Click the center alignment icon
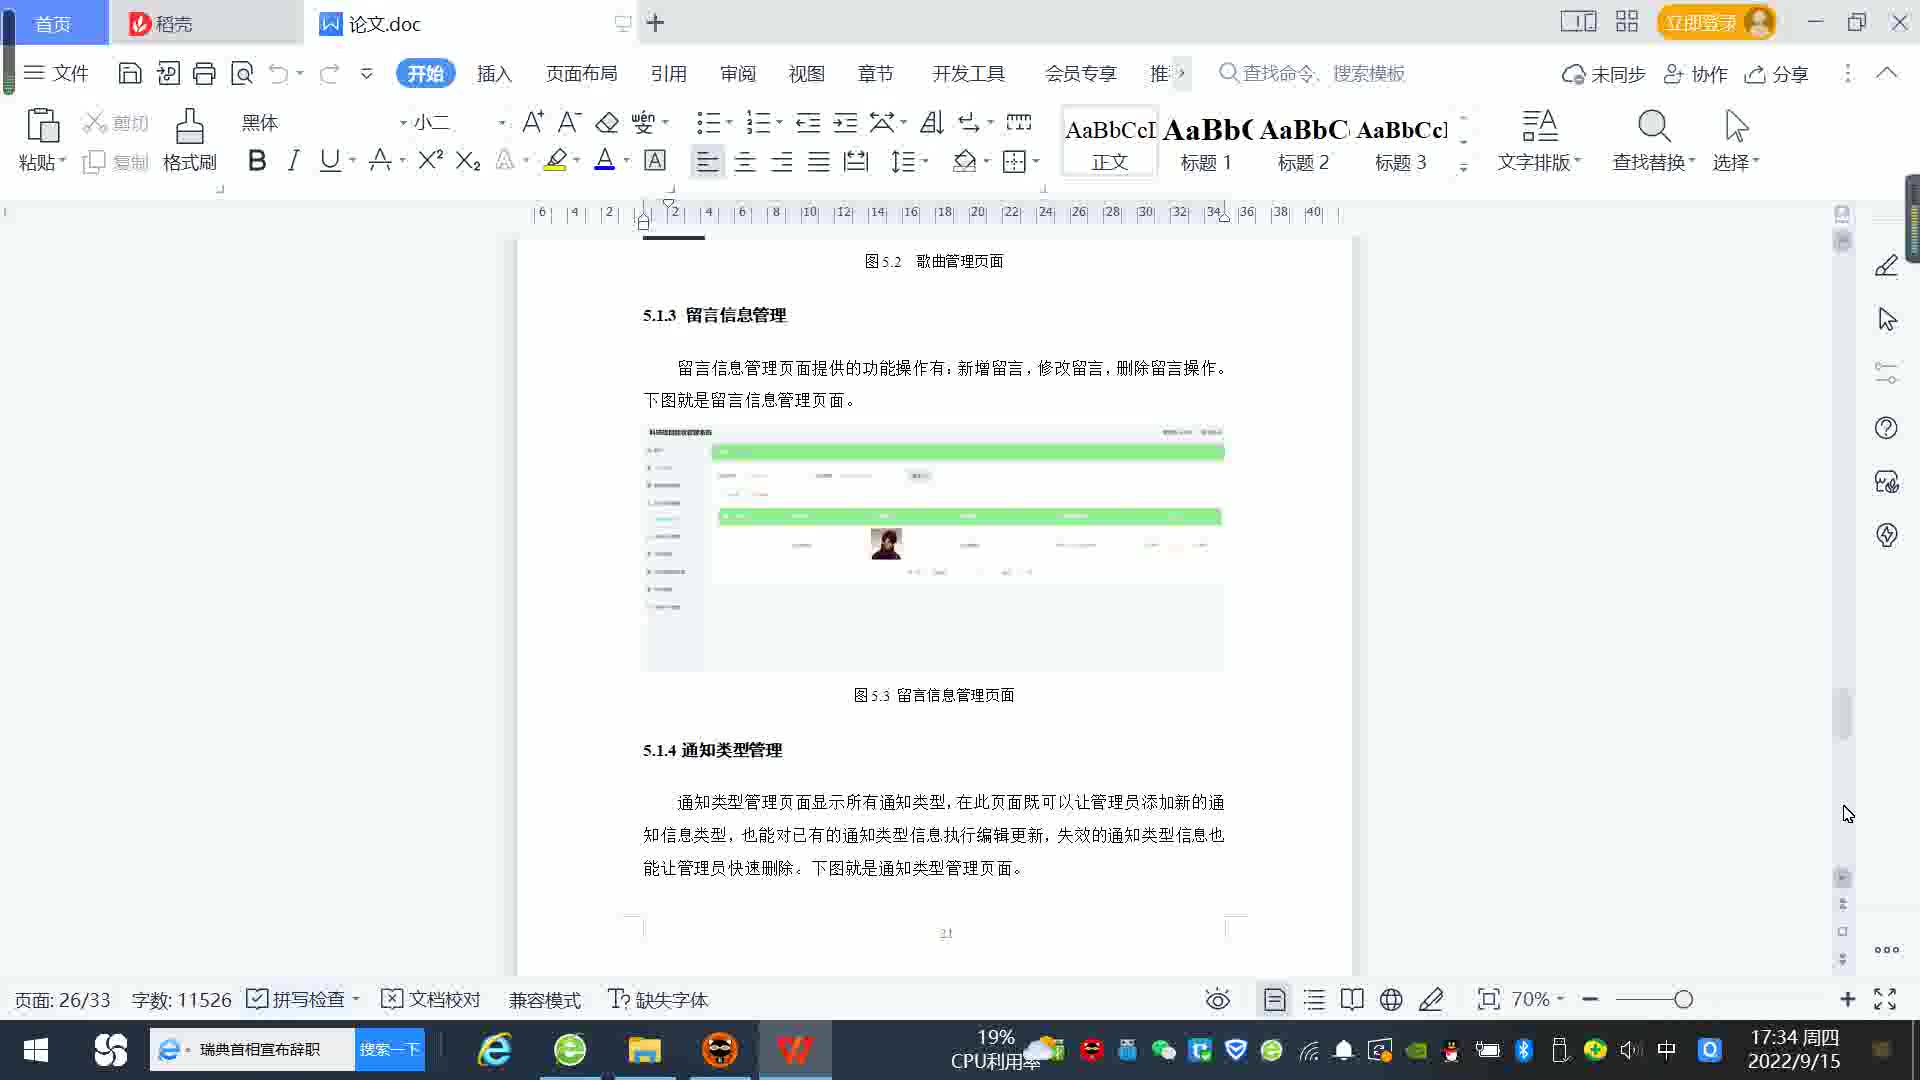This screenshot has width=1920, height=1080. (x=744, y=162)
